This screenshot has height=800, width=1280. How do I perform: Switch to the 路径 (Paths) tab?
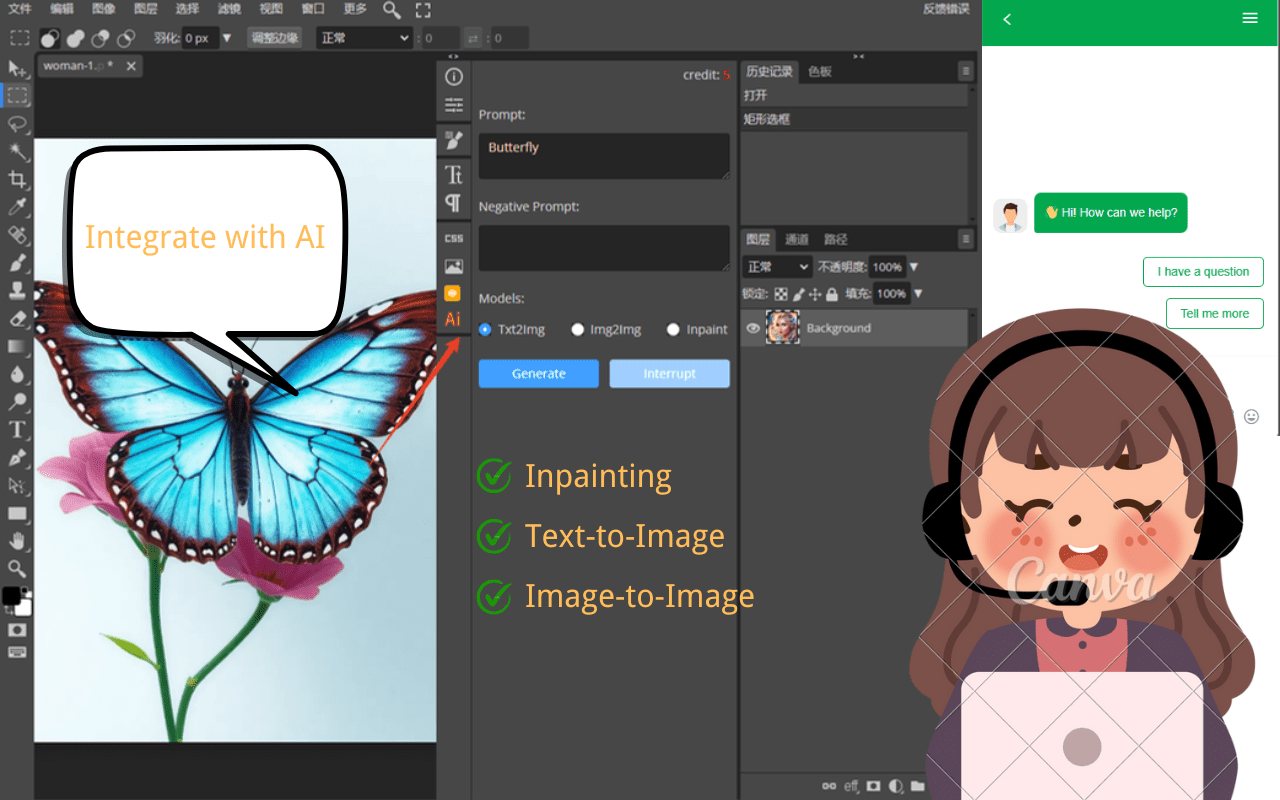(836, 239)
